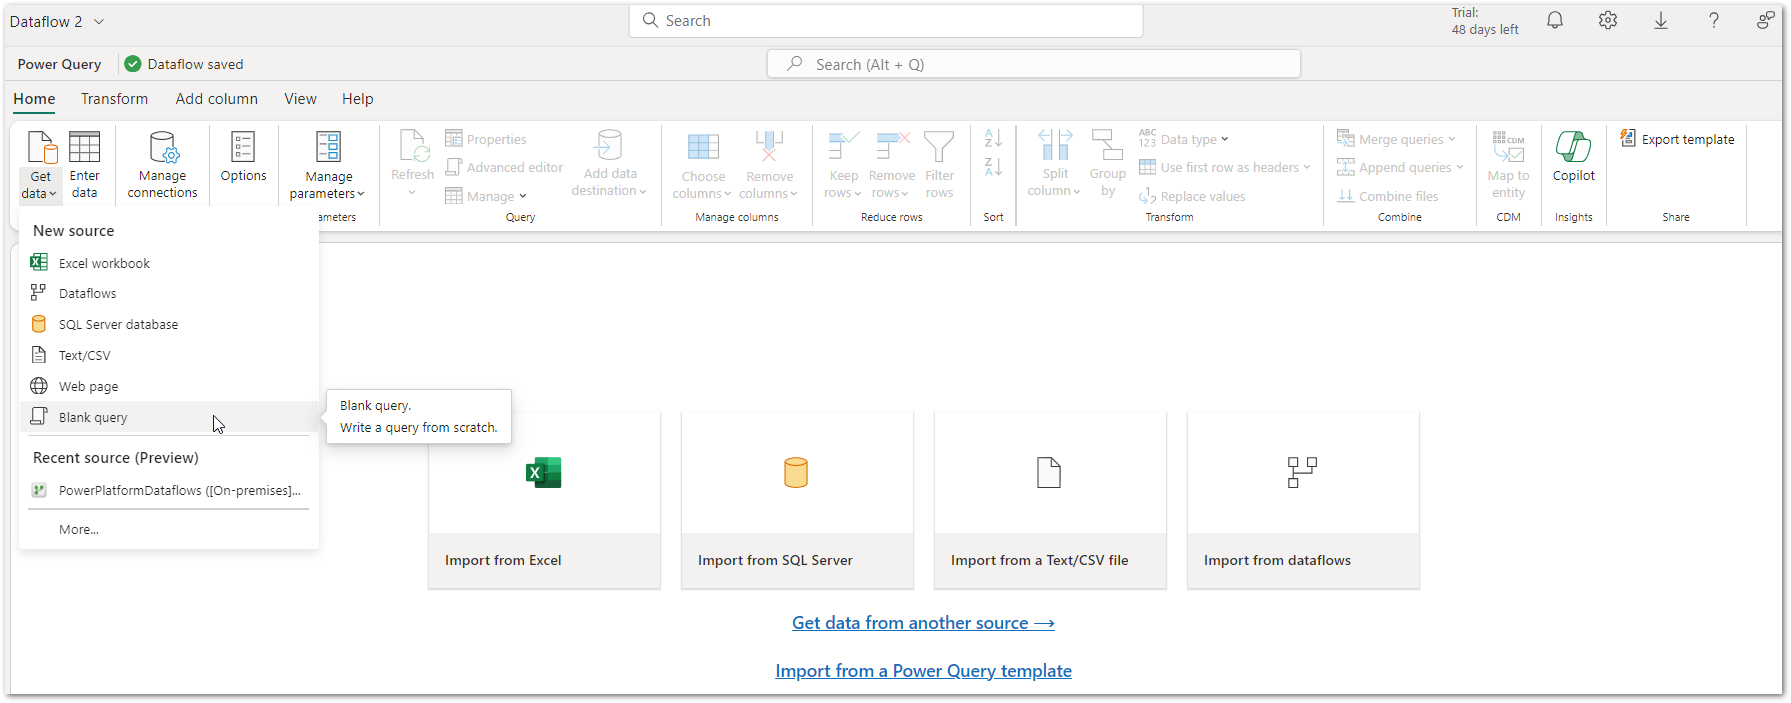1791x703 pixels.
Task: Click the Enter data table icon
Action: [x=85, y=148]
